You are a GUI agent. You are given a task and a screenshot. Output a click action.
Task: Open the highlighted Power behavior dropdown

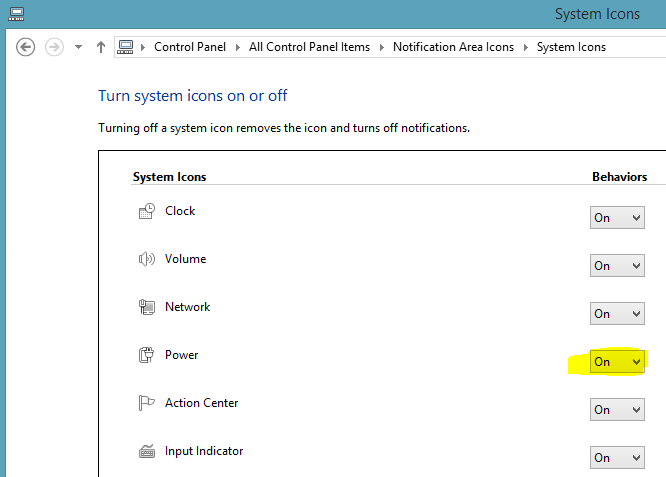point(617,361)
